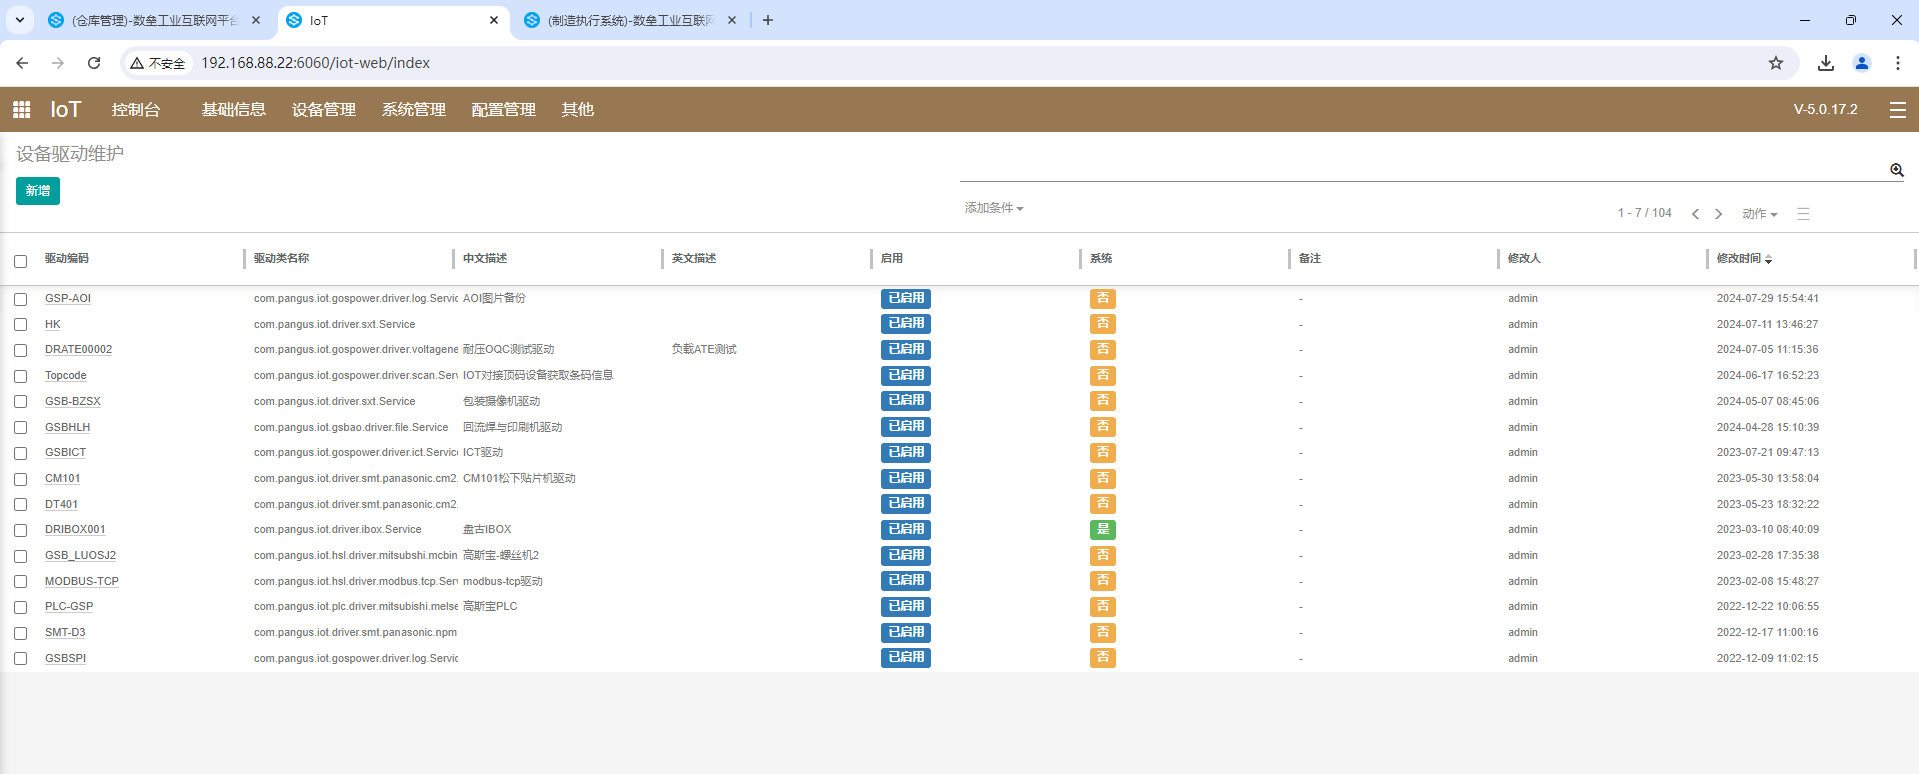
Task: Close the IoT browser tab
Action: tap(494, 20)
